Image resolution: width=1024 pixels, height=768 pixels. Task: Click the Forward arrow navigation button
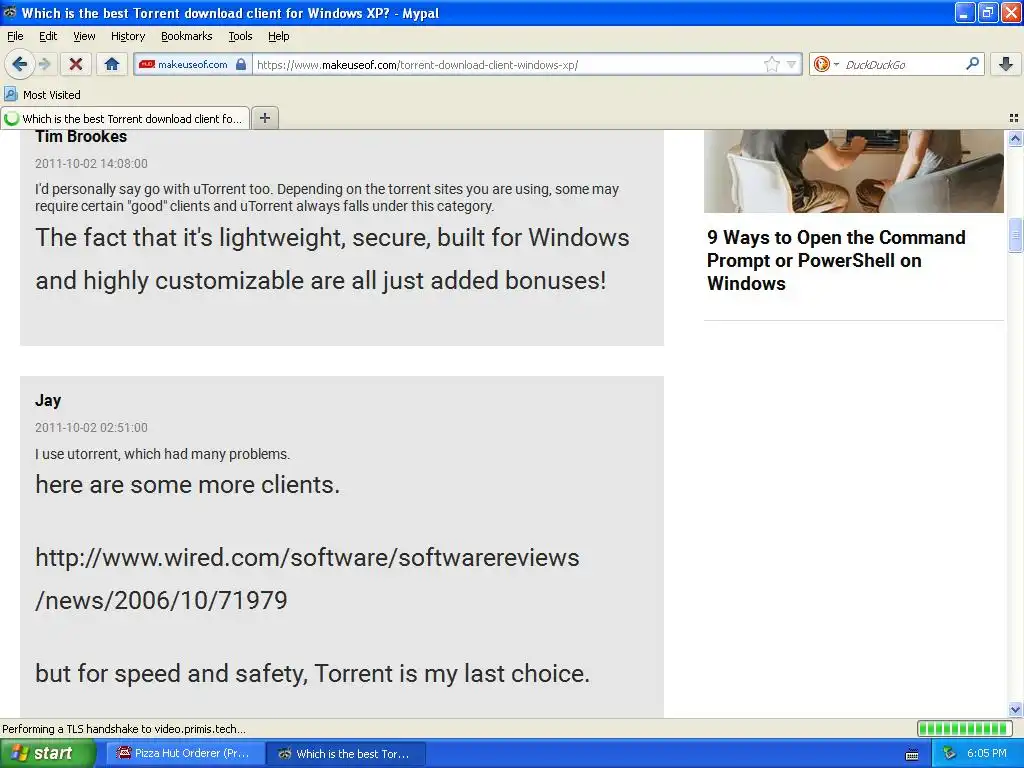pyautogui.click(x=44, y=64)
